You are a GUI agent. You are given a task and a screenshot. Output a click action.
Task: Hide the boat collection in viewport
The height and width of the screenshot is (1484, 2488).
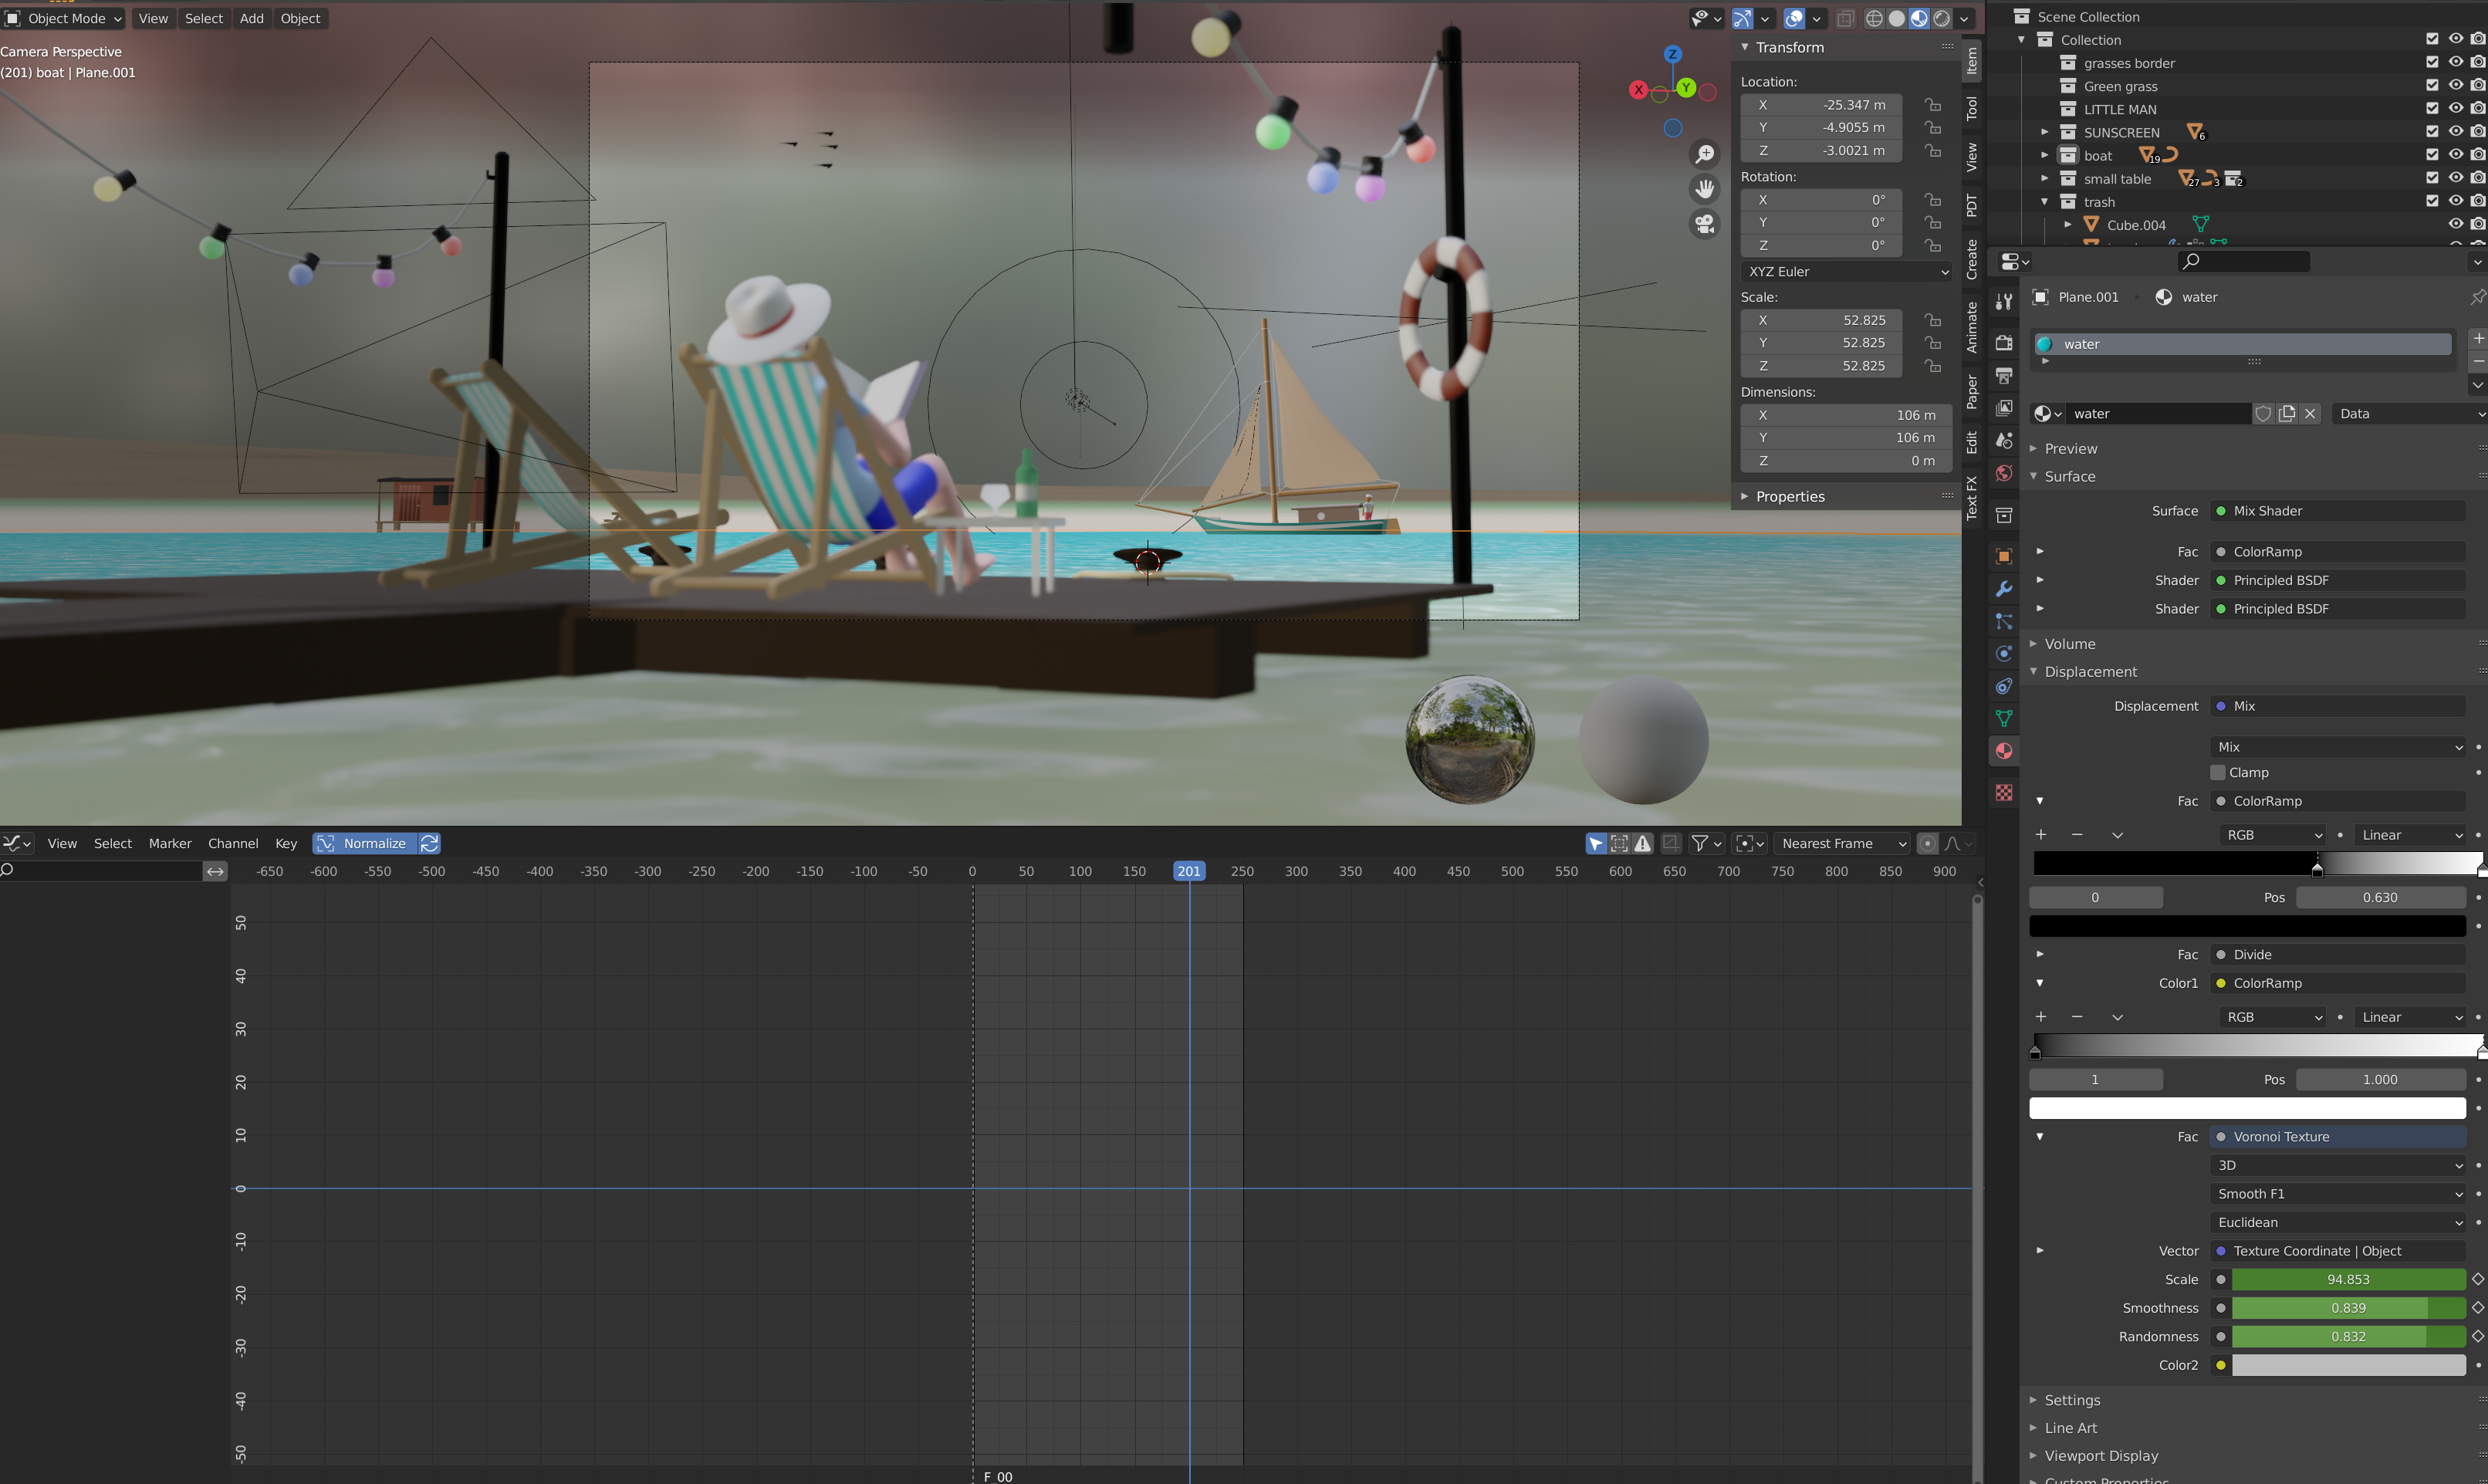[x=2455, y=155]
